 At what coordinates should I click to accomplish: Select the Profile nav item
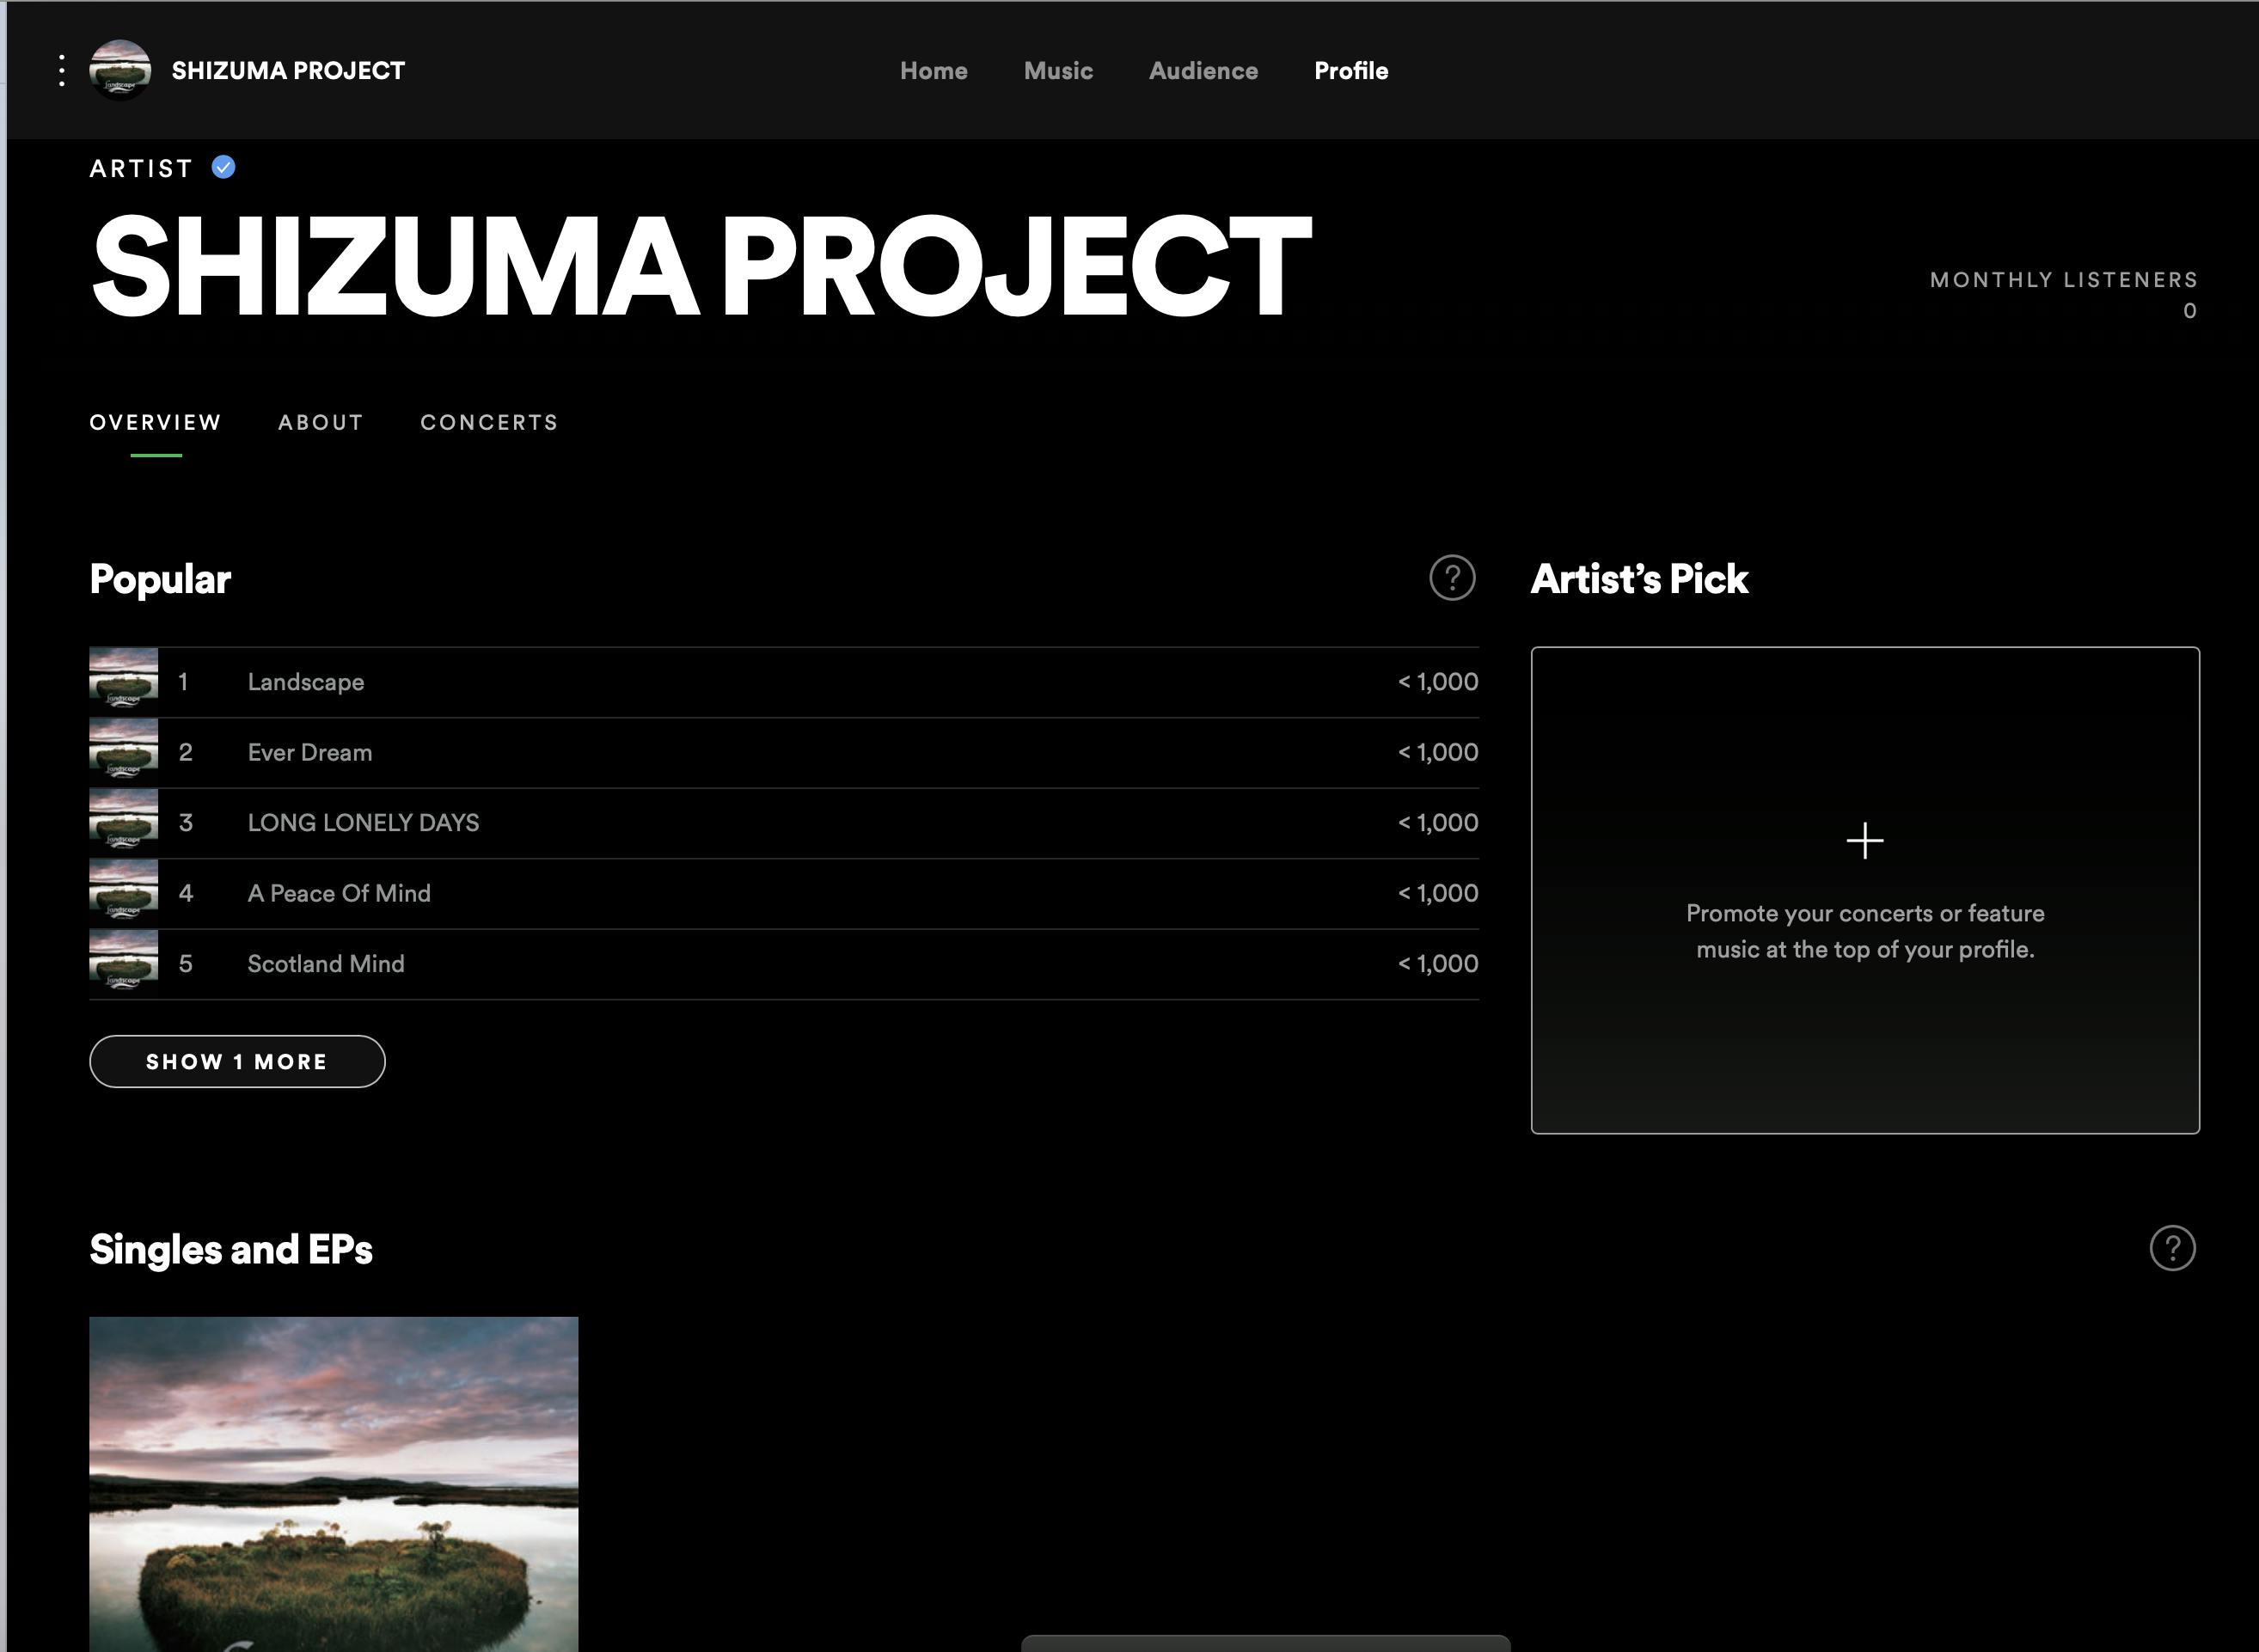1350,71
